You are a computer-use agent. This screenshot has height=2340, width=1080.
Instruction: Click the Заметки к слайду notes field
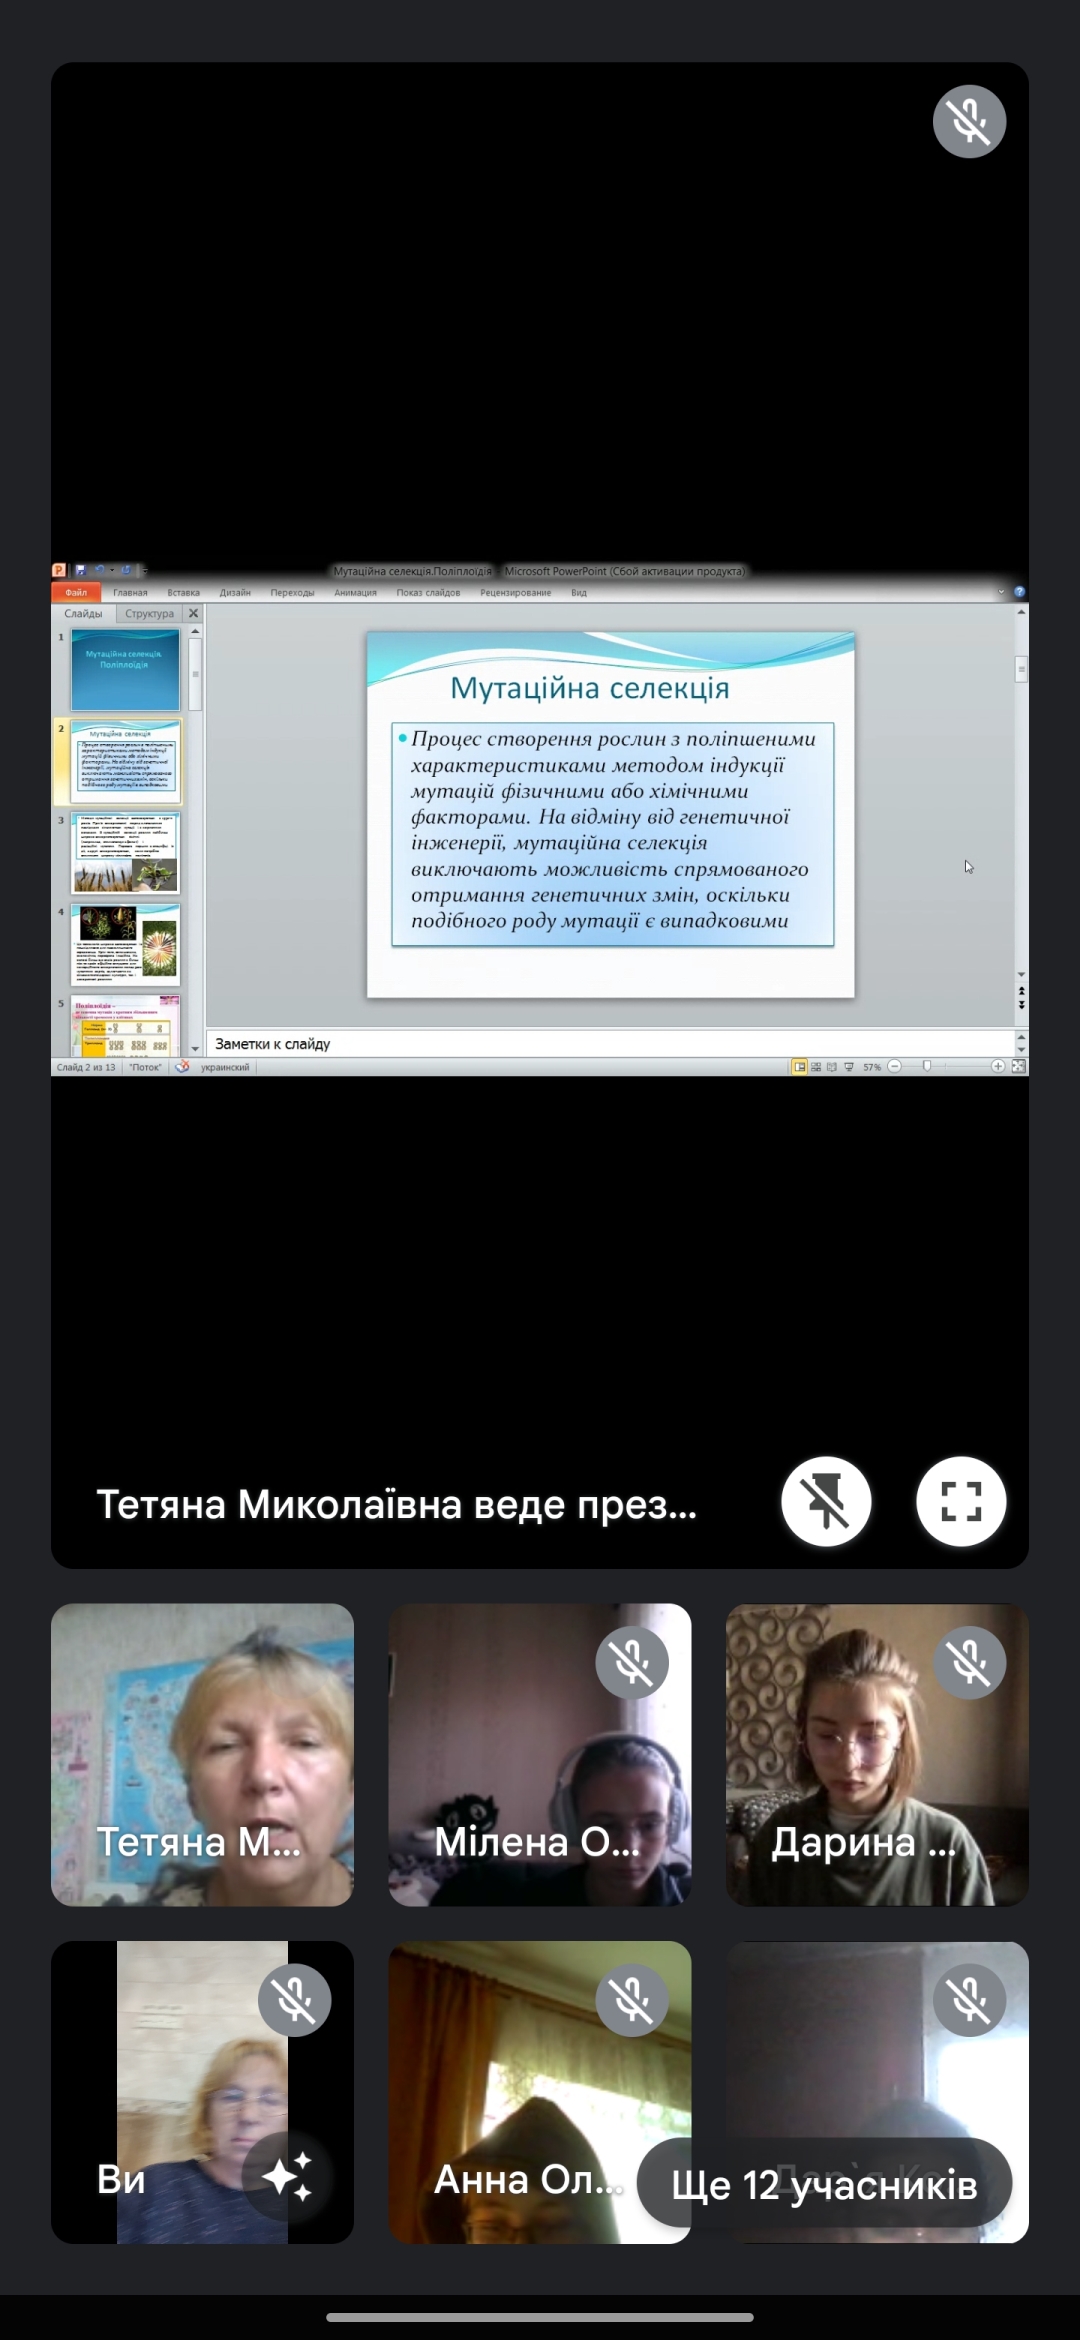coord(612,1043)
